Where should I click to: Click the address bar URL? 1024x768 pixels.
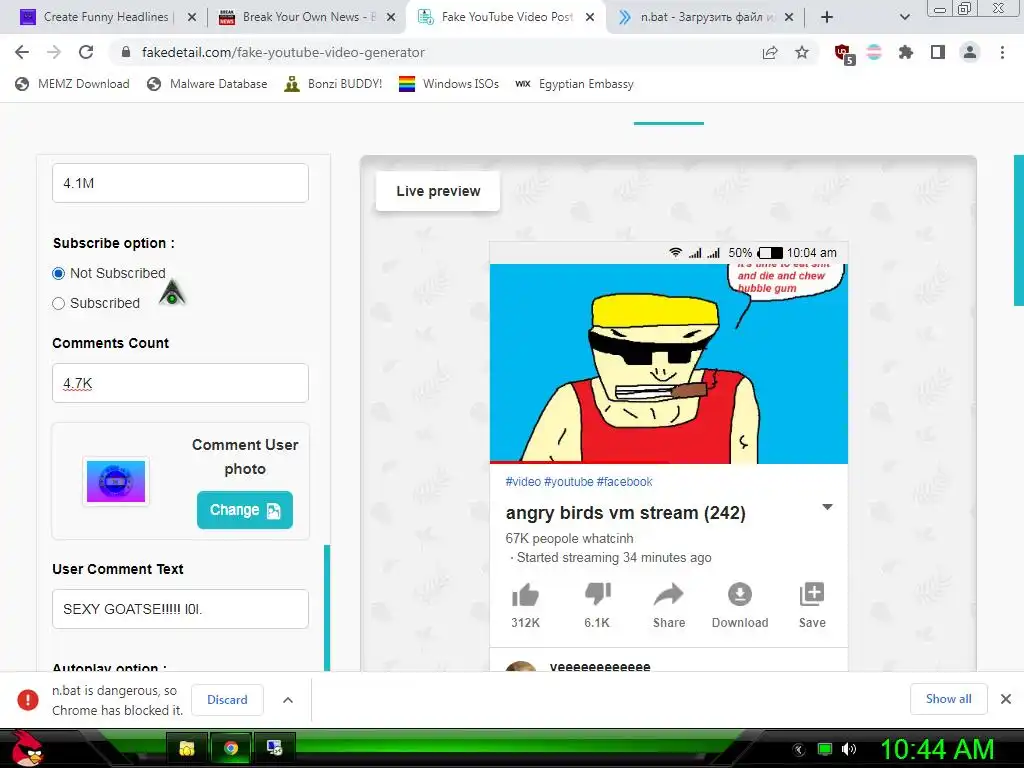(x=283, y=52)
